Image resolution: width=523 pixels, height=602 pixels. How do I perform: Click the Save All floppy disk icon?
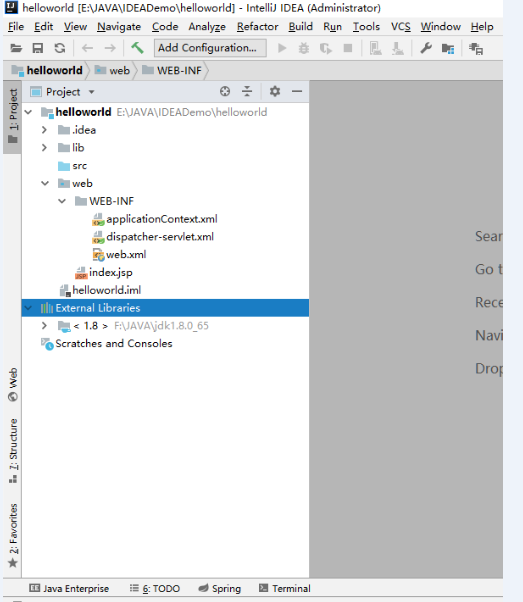pos(38,48)
